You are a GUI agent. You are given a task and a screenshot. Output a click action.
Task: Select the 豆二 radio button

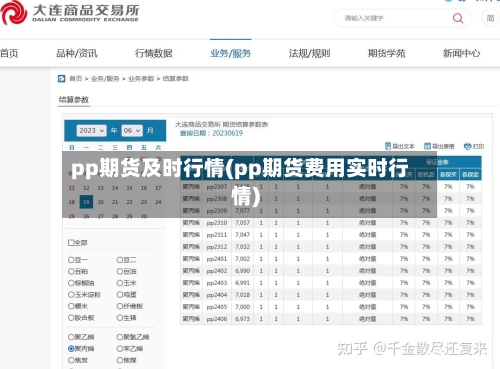[120, 260]
